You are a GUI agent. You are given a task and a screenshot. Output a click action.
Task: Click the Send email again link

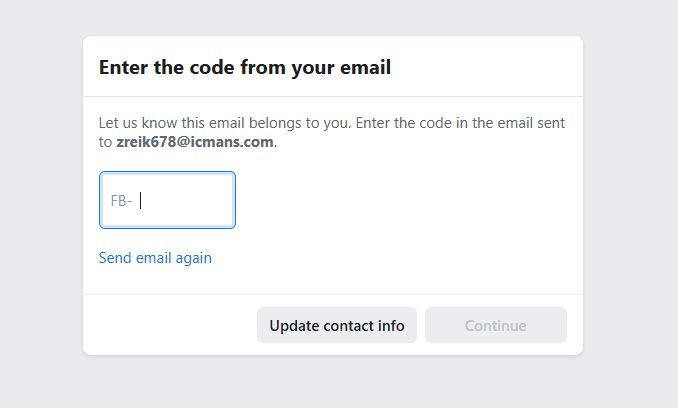click(155, 258)
